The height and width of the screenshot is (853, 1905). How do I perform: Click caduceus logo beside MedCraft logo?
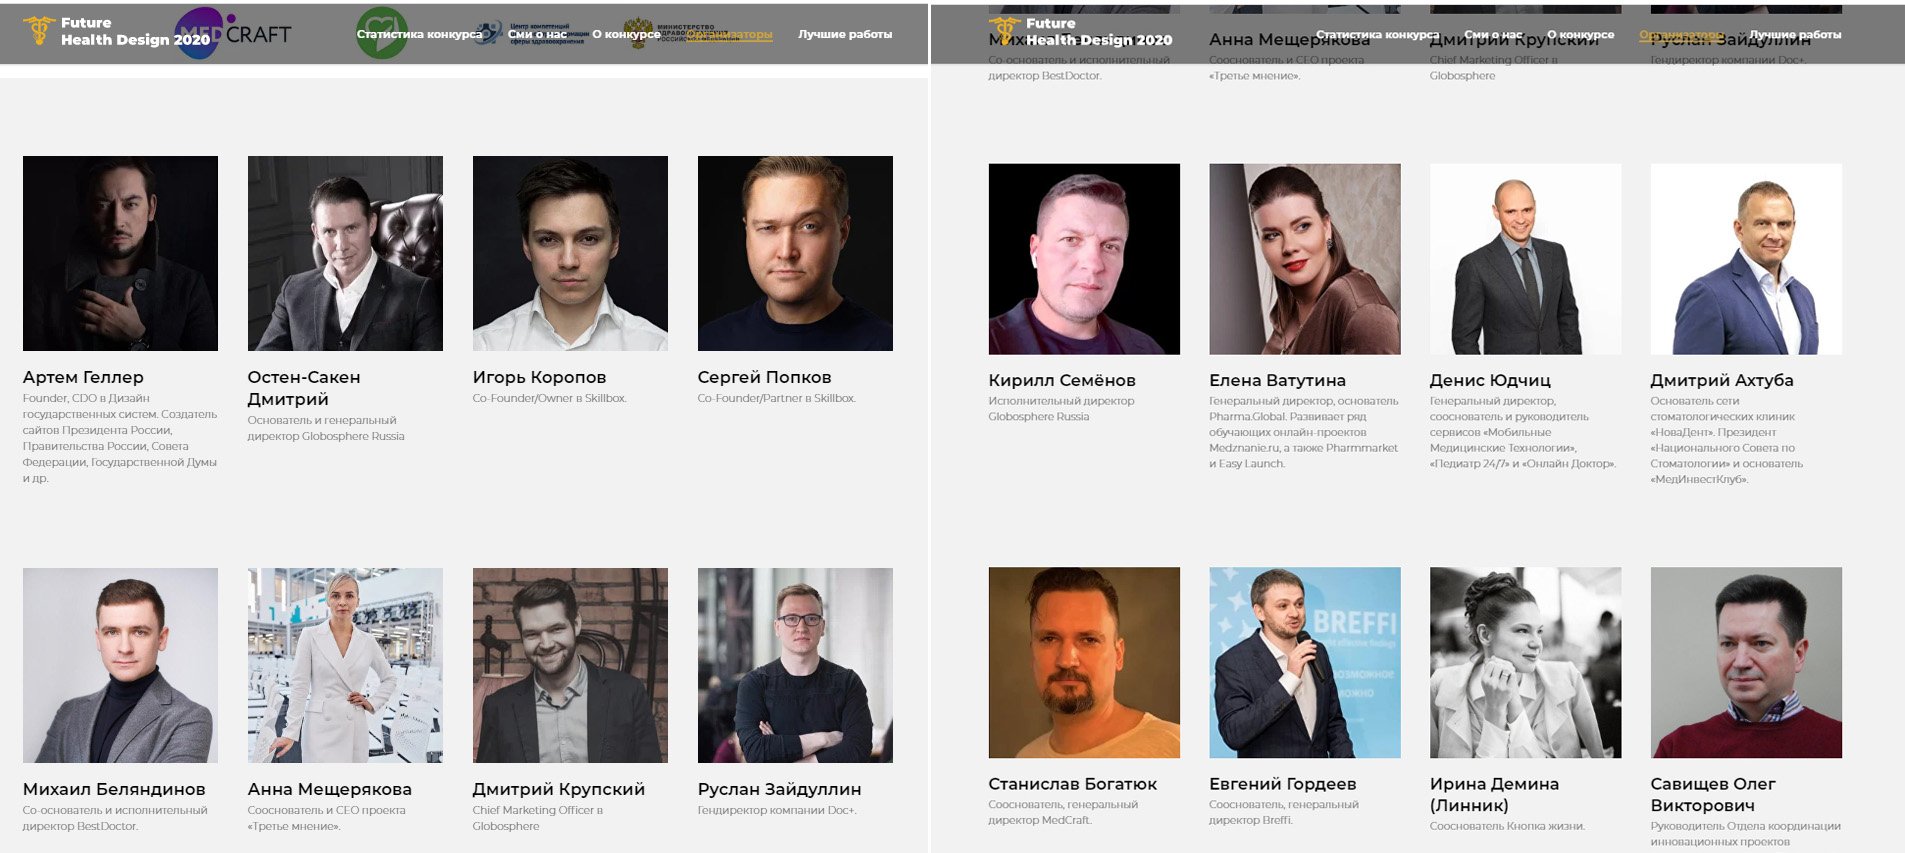39,31
